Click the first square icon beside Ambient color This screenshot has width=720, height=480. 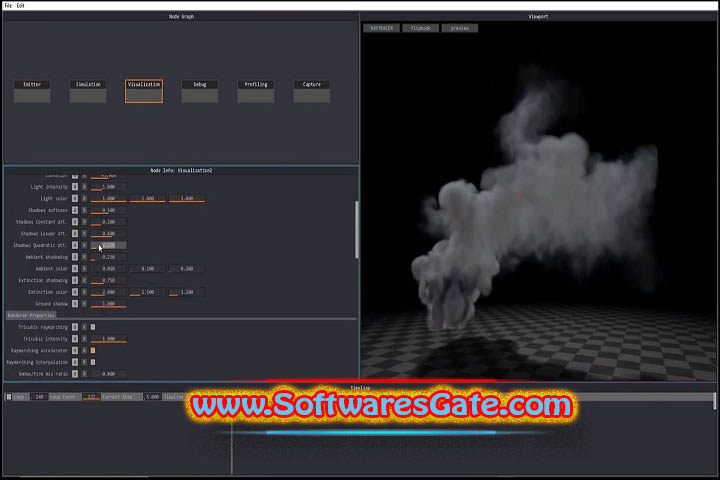coord(75,269)
